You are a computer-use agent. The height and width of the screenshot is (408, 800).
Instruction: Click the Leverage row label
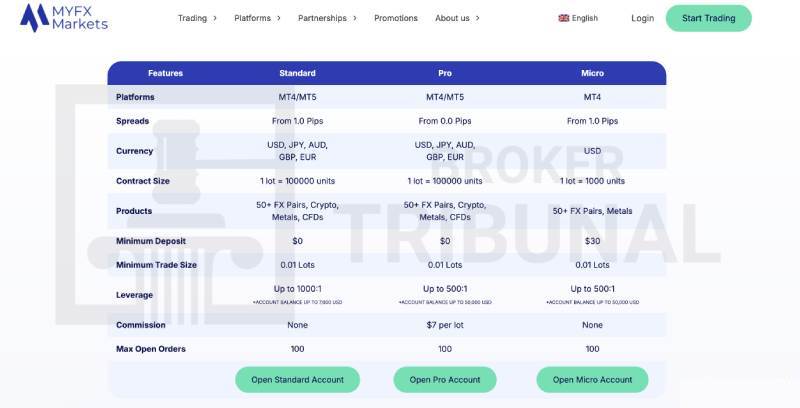click(x=134, y=295)
